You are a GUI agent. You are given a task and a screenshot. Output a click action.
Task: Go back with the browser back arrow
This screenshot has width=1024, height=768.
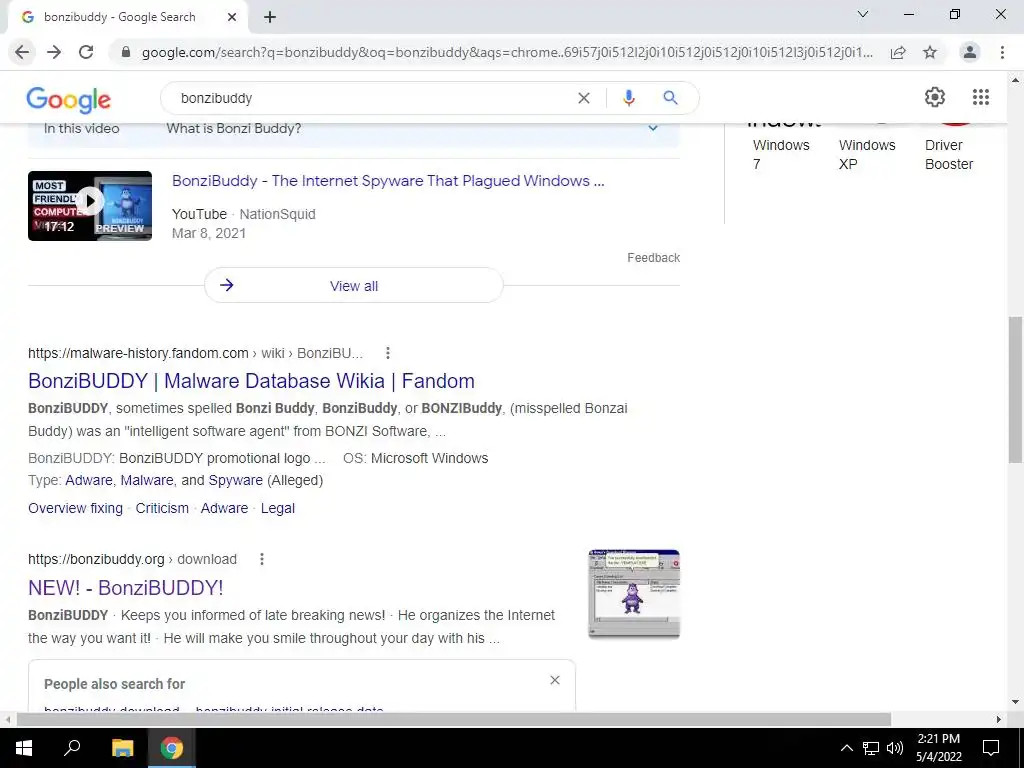pos(22,52)
